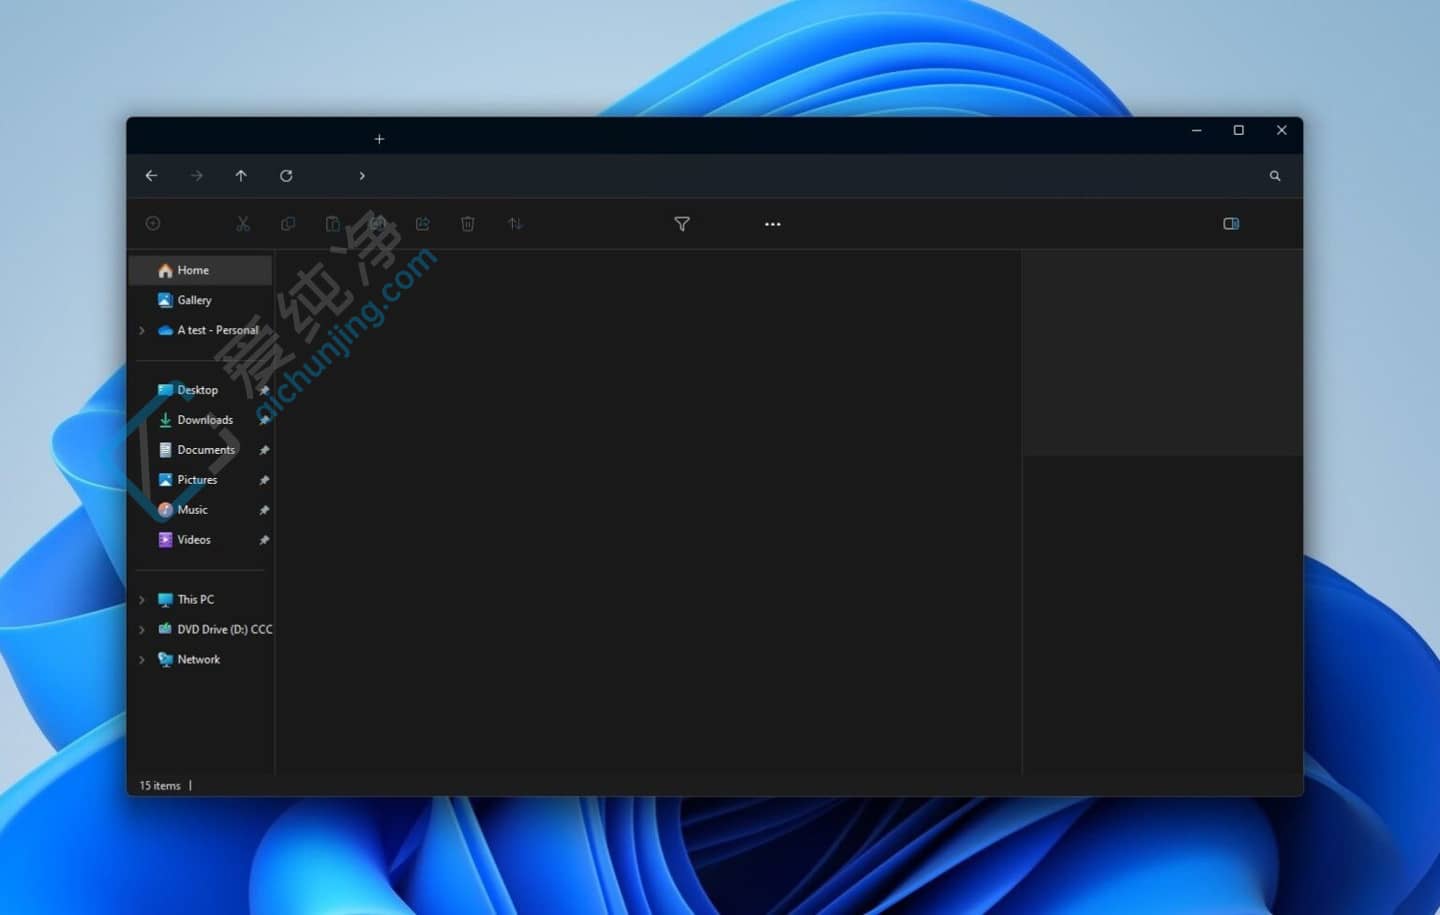Click the New item icon
1440x915 pixels.
click(x=153, y=223)
